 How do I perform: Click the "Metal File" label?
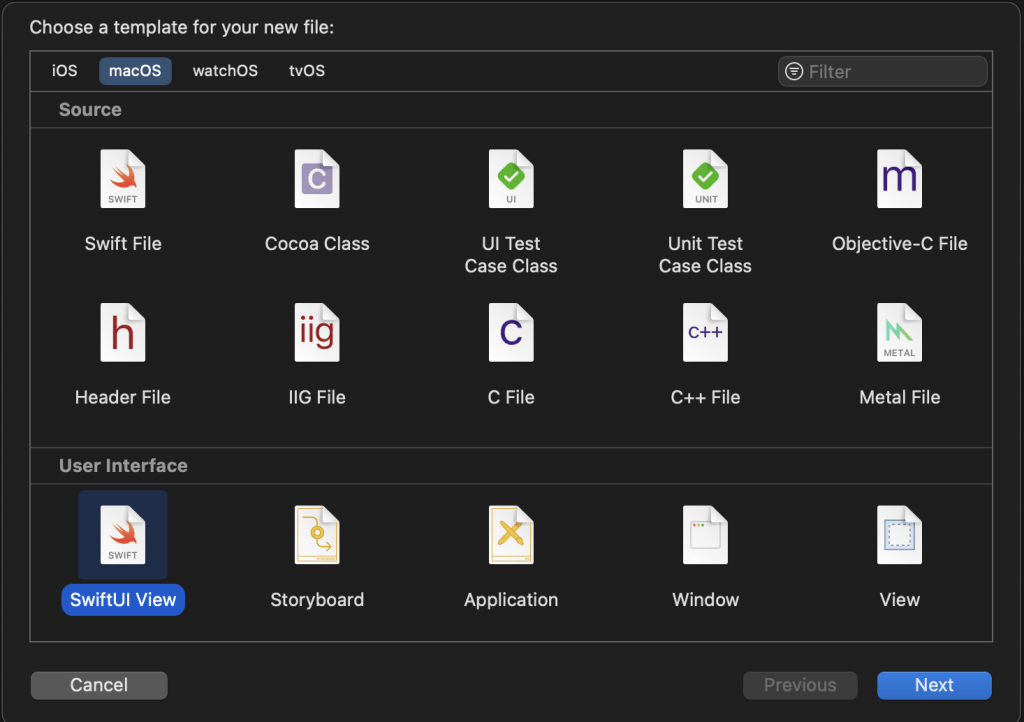tap(899, 397)
